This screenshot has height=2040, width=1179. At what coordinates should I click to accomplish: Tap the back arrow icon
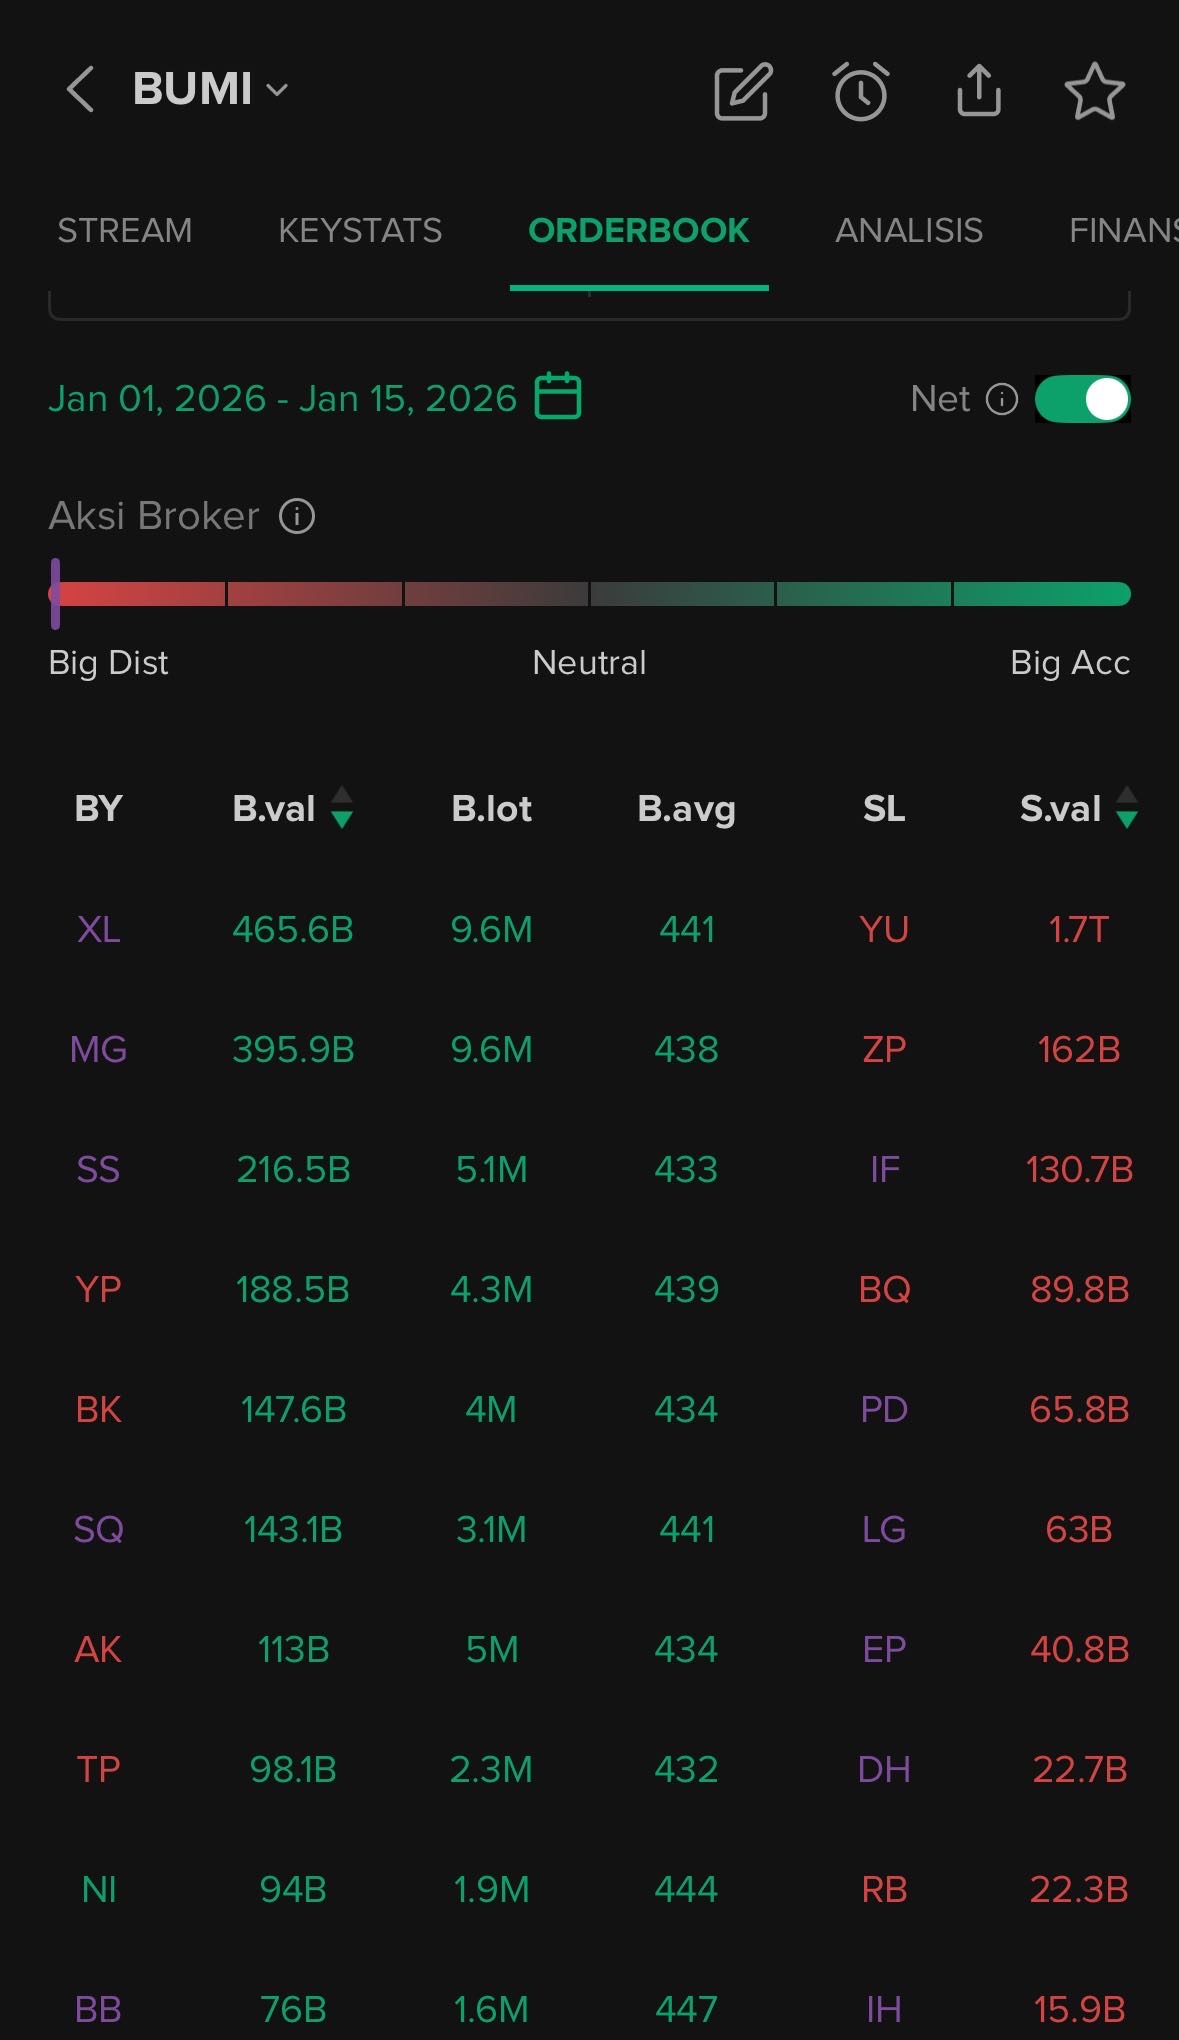click(80, 90)
